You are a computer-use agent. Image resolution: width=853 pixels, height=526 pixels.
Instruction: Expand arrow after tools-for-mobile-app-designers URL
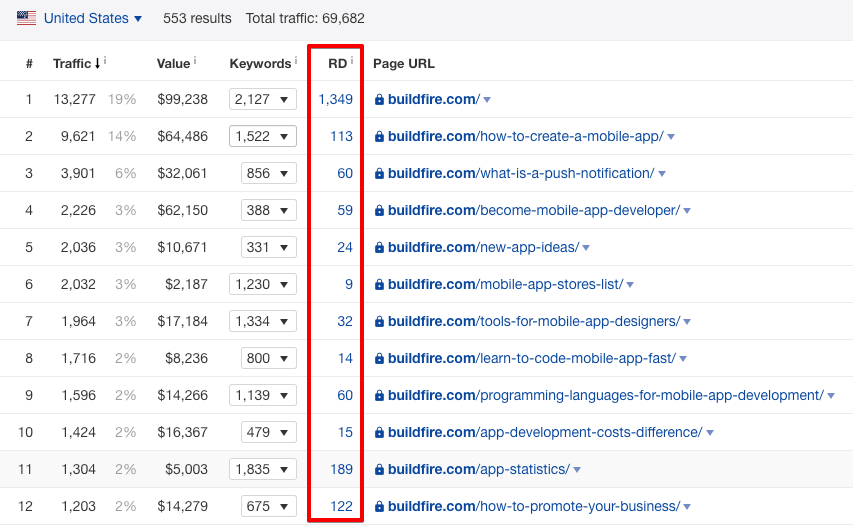tap(687, 322)
